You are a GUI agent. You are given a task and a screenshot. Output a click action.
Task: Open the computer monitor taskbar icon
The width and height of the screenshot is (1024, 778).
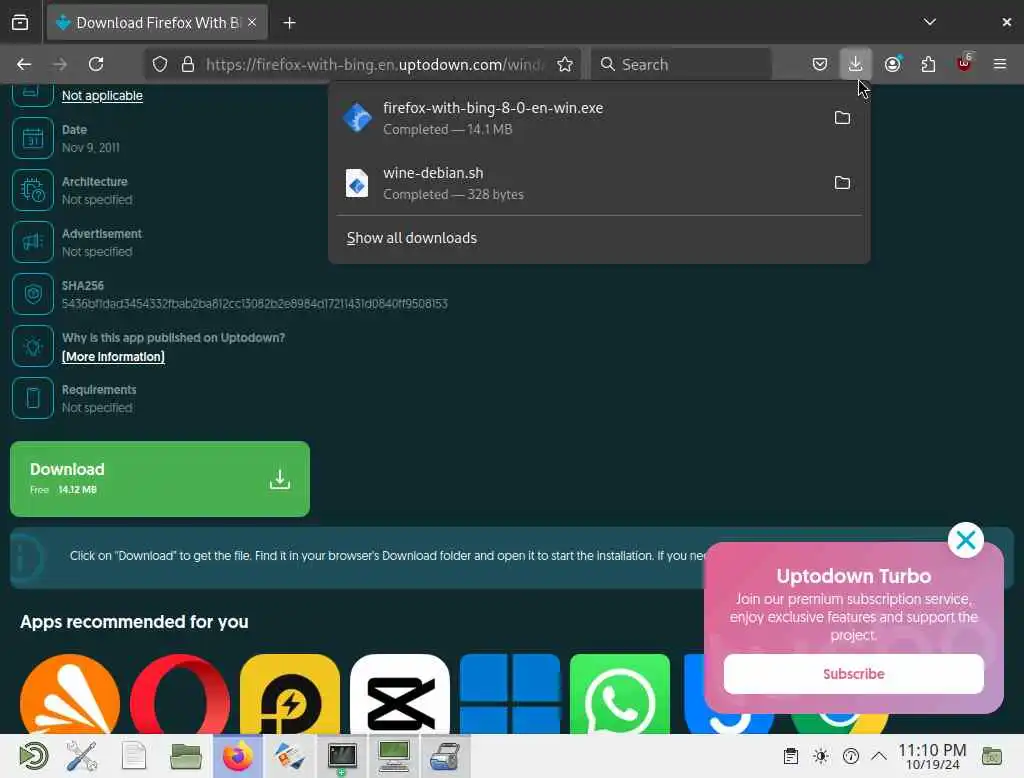pos(394,756)
